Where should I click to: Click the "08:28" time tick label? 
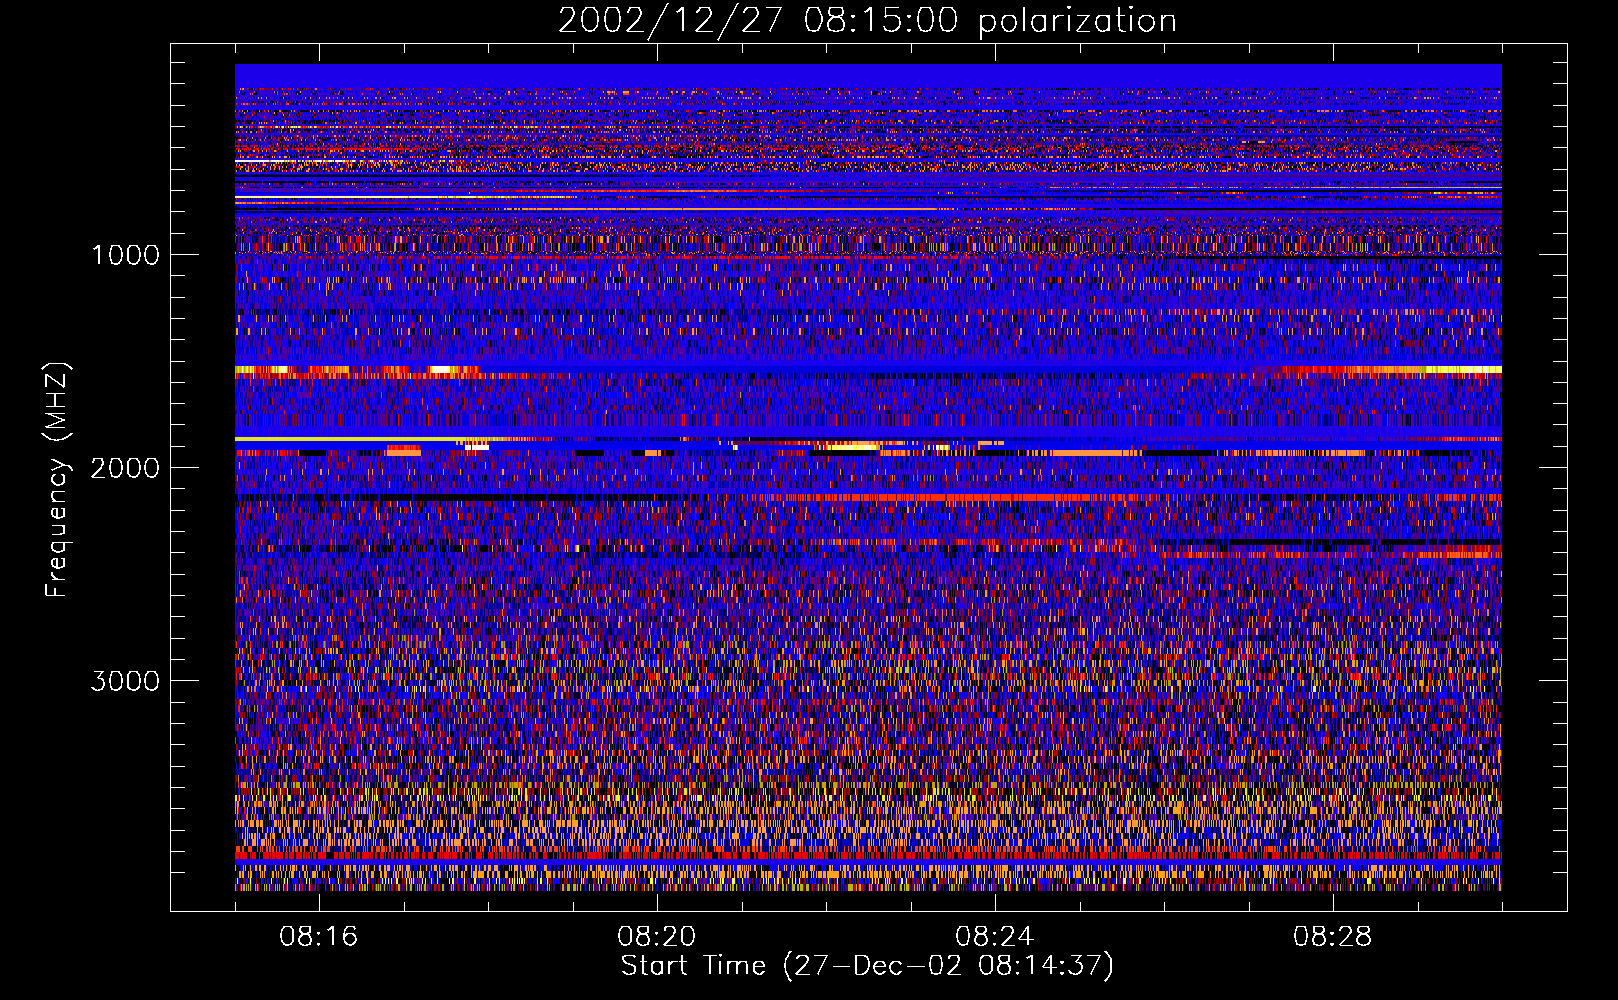(x=1333, y=937)
